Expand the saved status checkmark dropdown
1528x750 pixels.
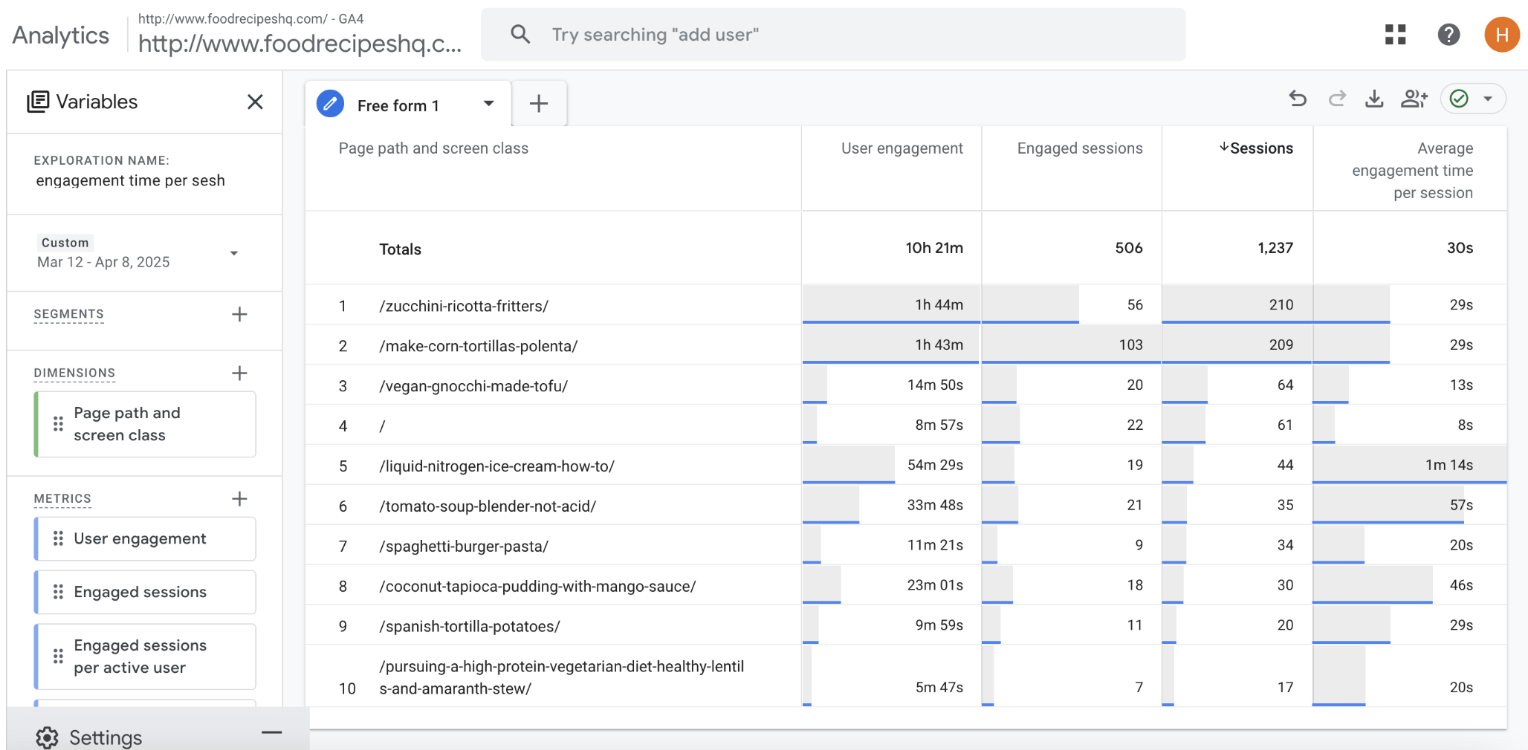click(1486, 99)
